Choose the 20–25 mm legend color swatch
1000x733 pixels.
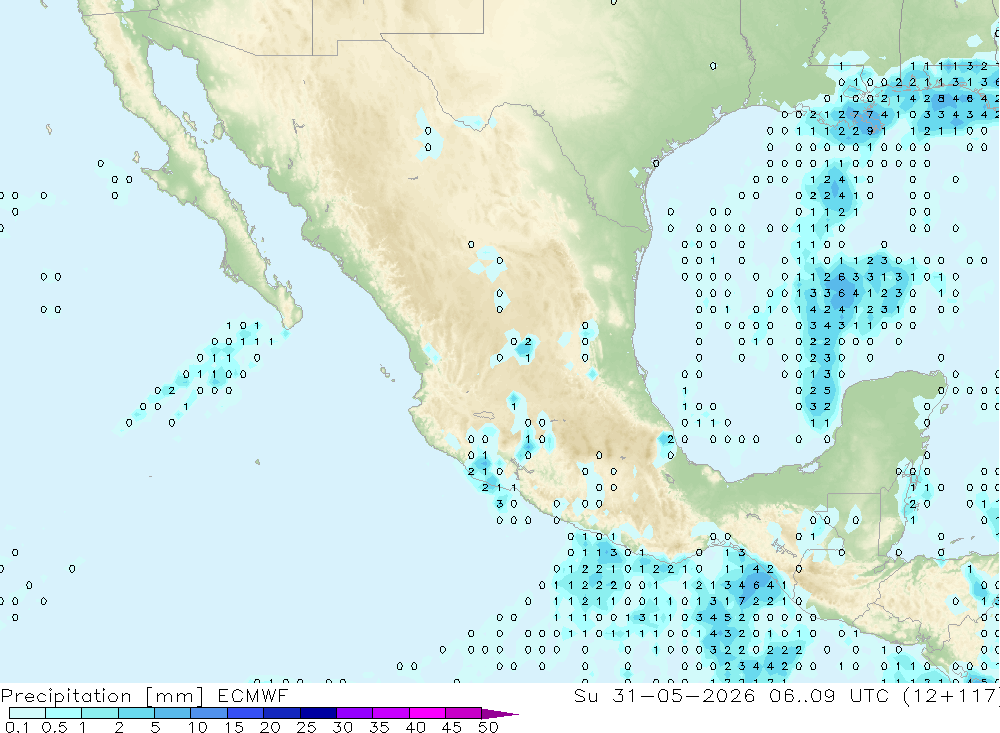coord(281,713)
